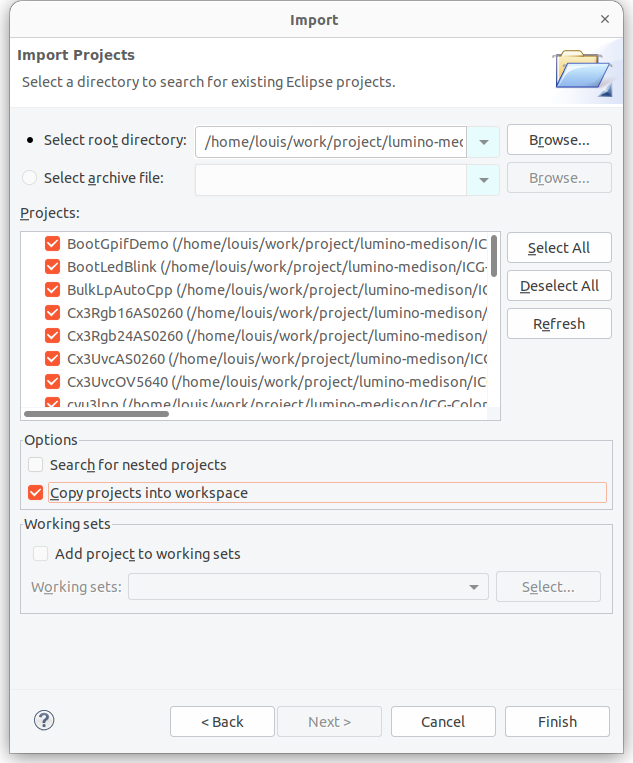Screen dimensions: 633x763
Task: Uncheck the BootGpifDemo project
Action: [53, 244]
